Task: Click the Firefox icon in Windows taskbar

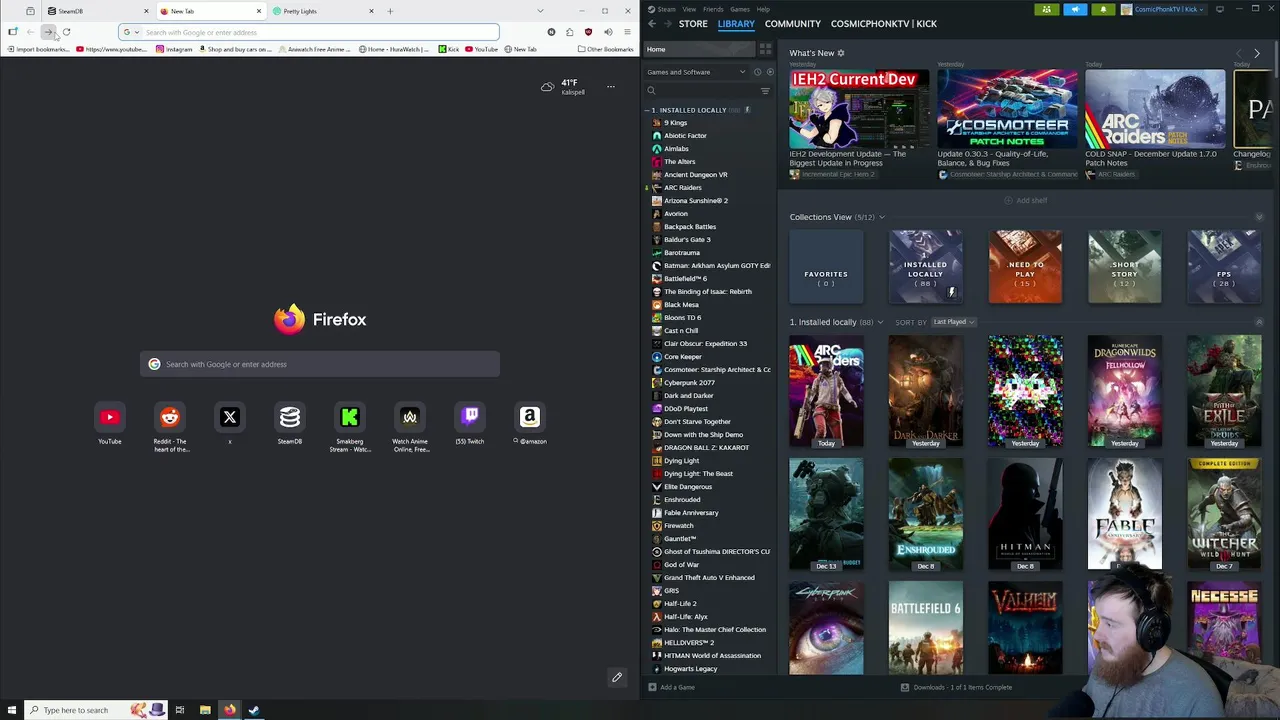Action: [229, 710]
